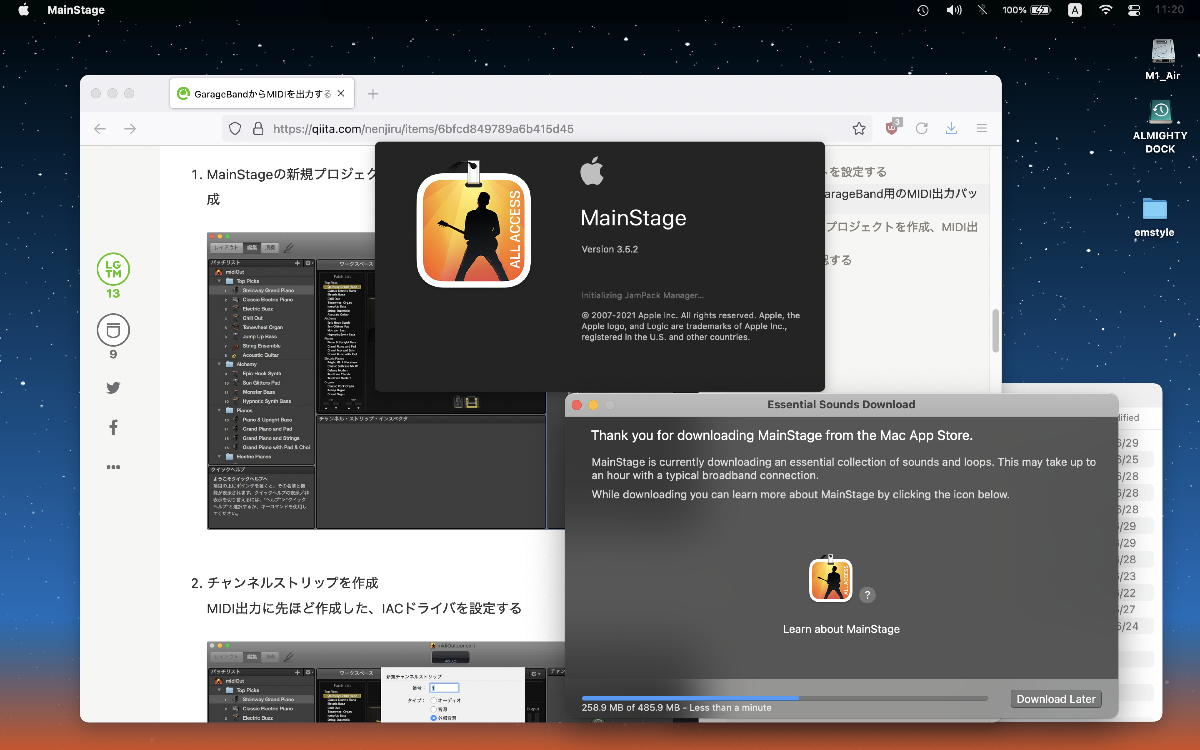Open the emstyle folder on desktop
The height and width of the screenshot is (750, 1200).
(x=1154, y=209)
